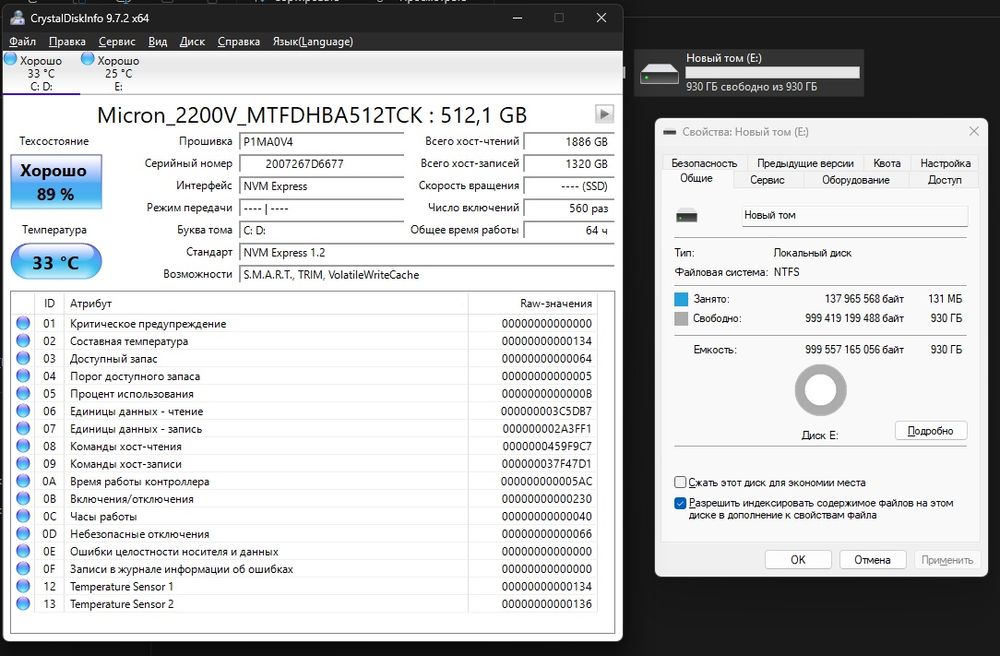Switch to the Оборудование tab
This screenshot has height=656, width=1000.
(x=856, y=180)
